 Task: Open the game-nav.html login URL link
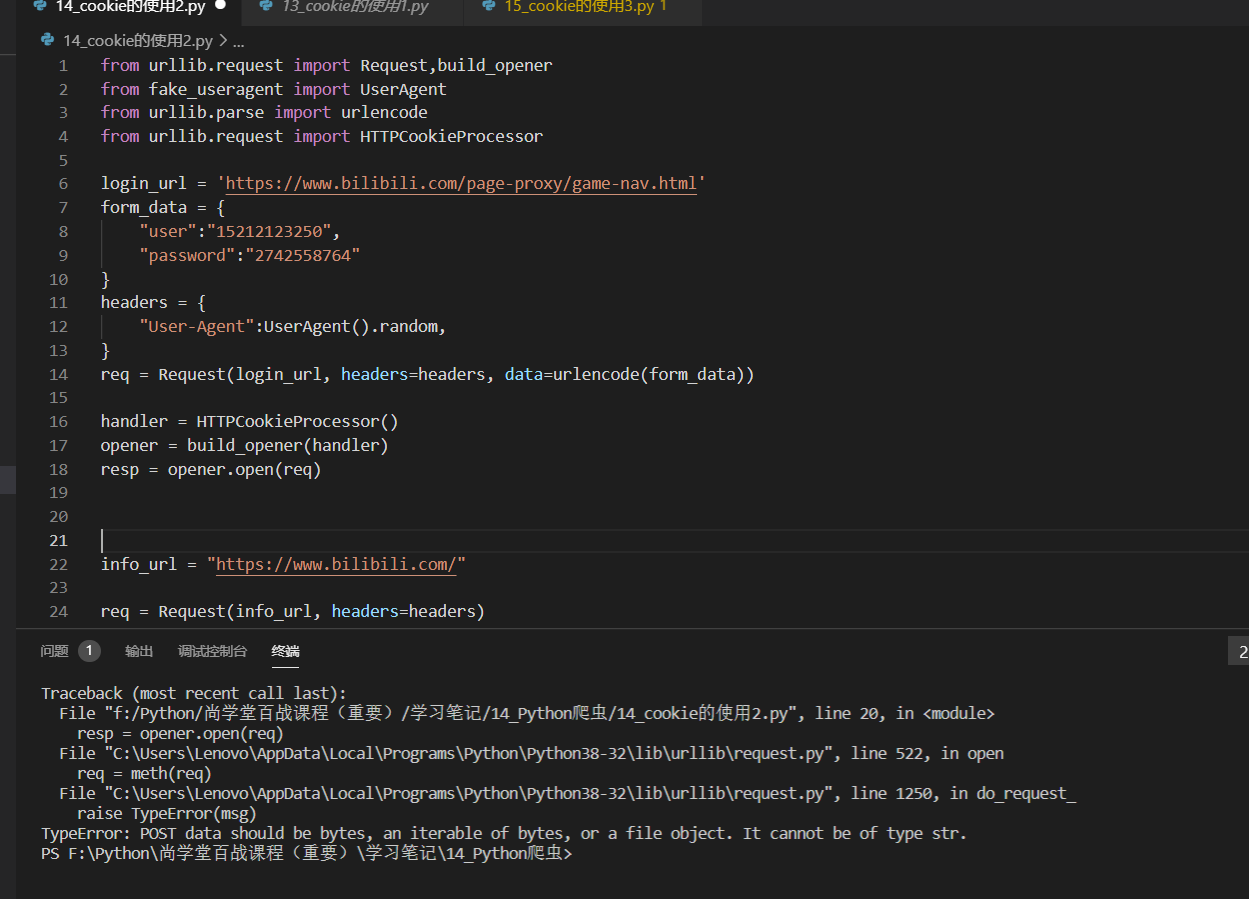point(462,184)
